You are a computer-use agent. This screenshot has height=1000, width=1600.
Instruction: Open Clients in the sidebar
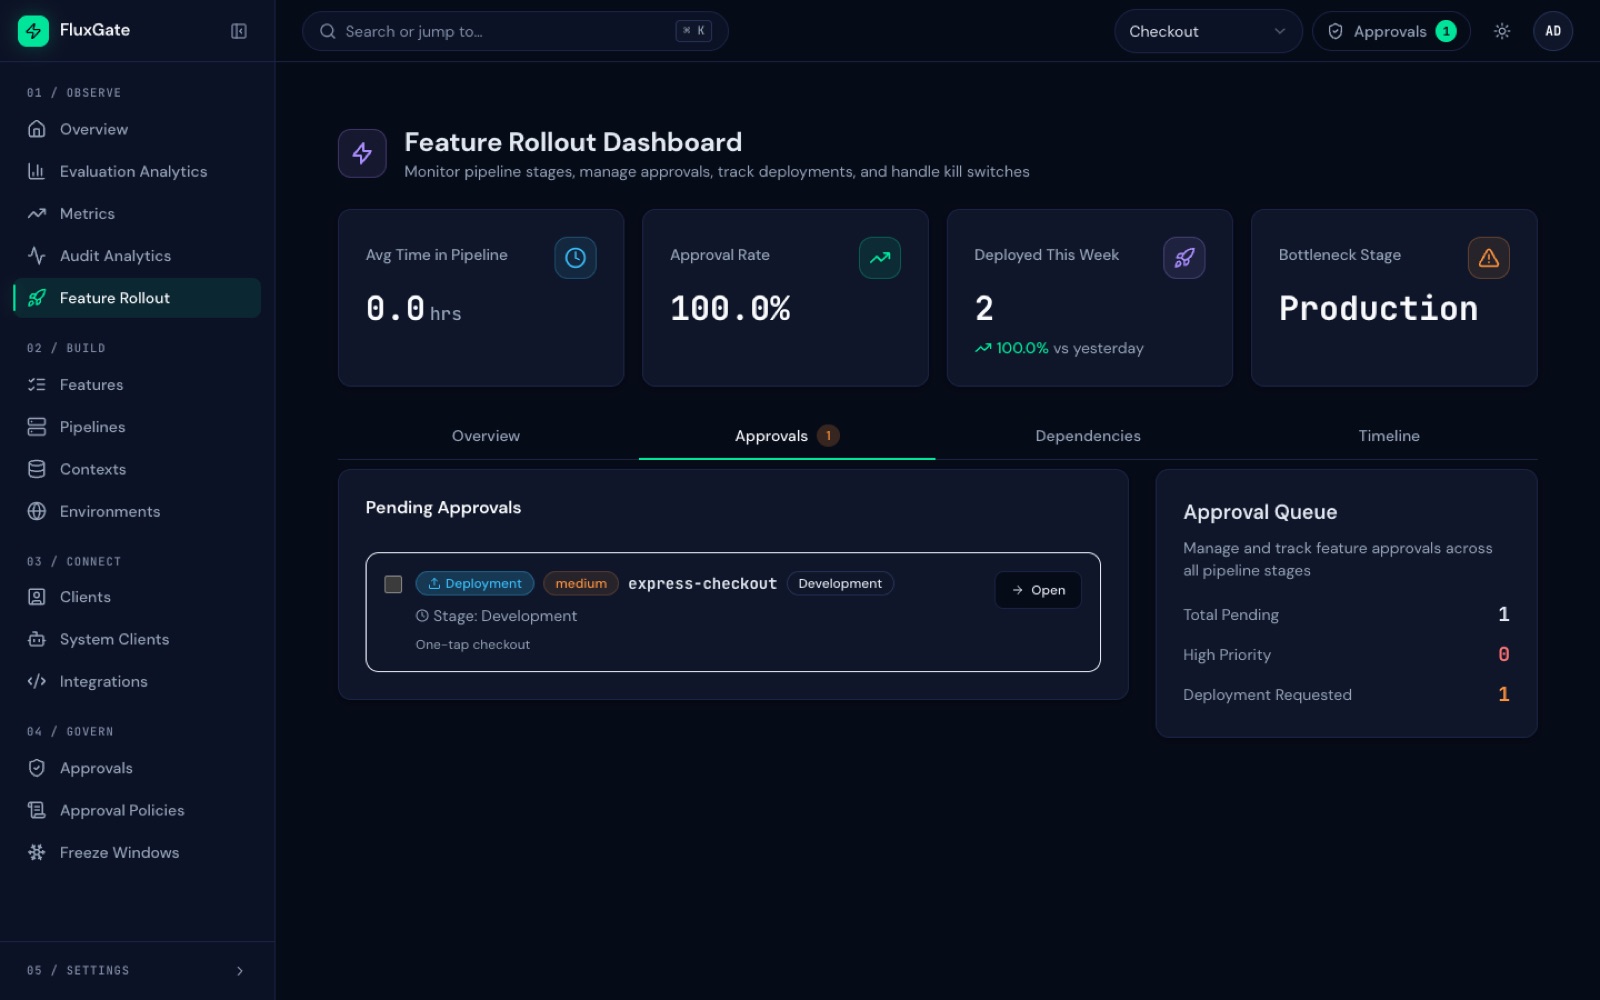[x=137, y=597]
